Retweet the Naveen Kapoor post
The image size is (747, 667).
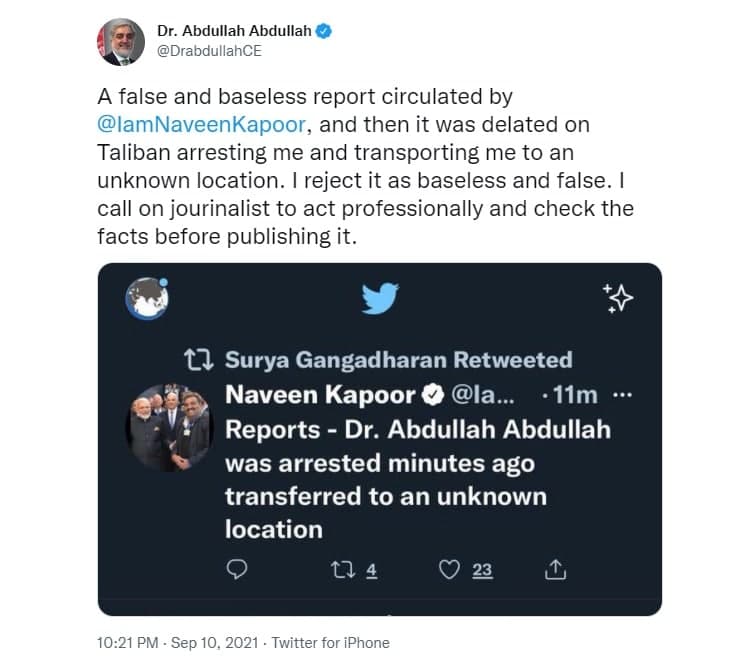[x=343, y=569]
